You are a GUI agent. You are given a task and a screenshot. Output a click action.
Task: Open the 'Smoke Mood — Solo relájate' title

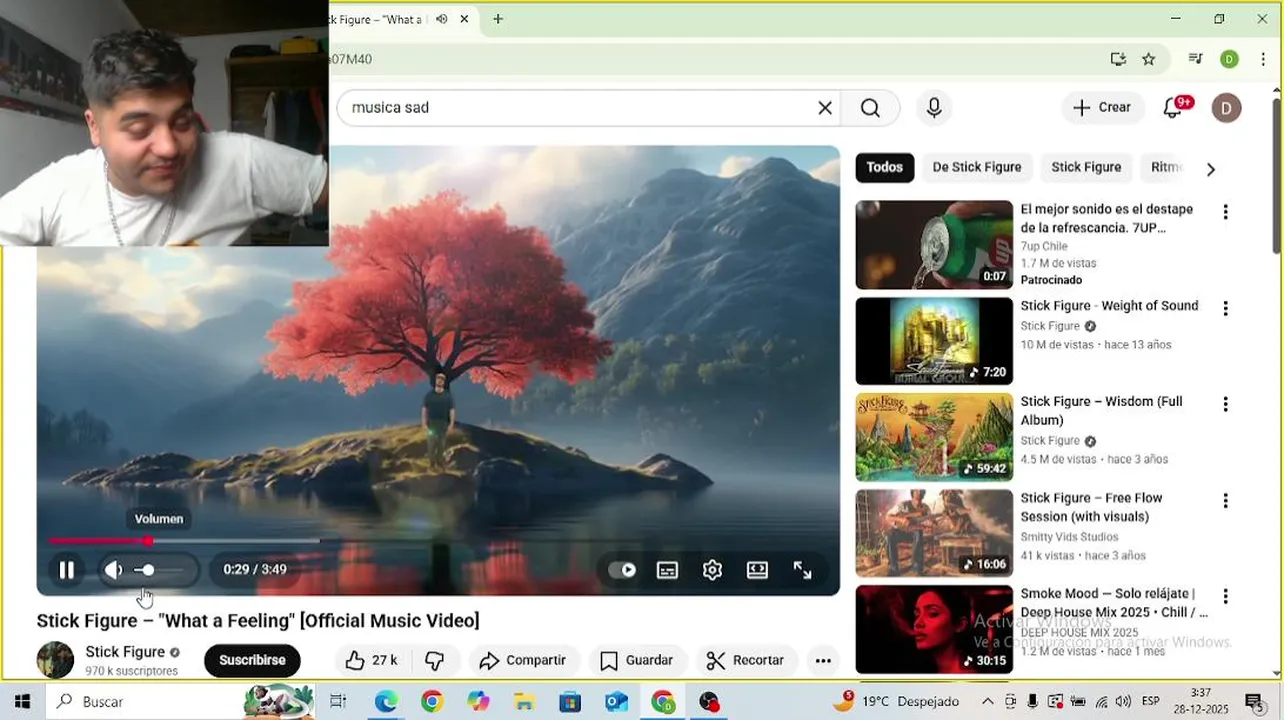[x=1114, y=603]
